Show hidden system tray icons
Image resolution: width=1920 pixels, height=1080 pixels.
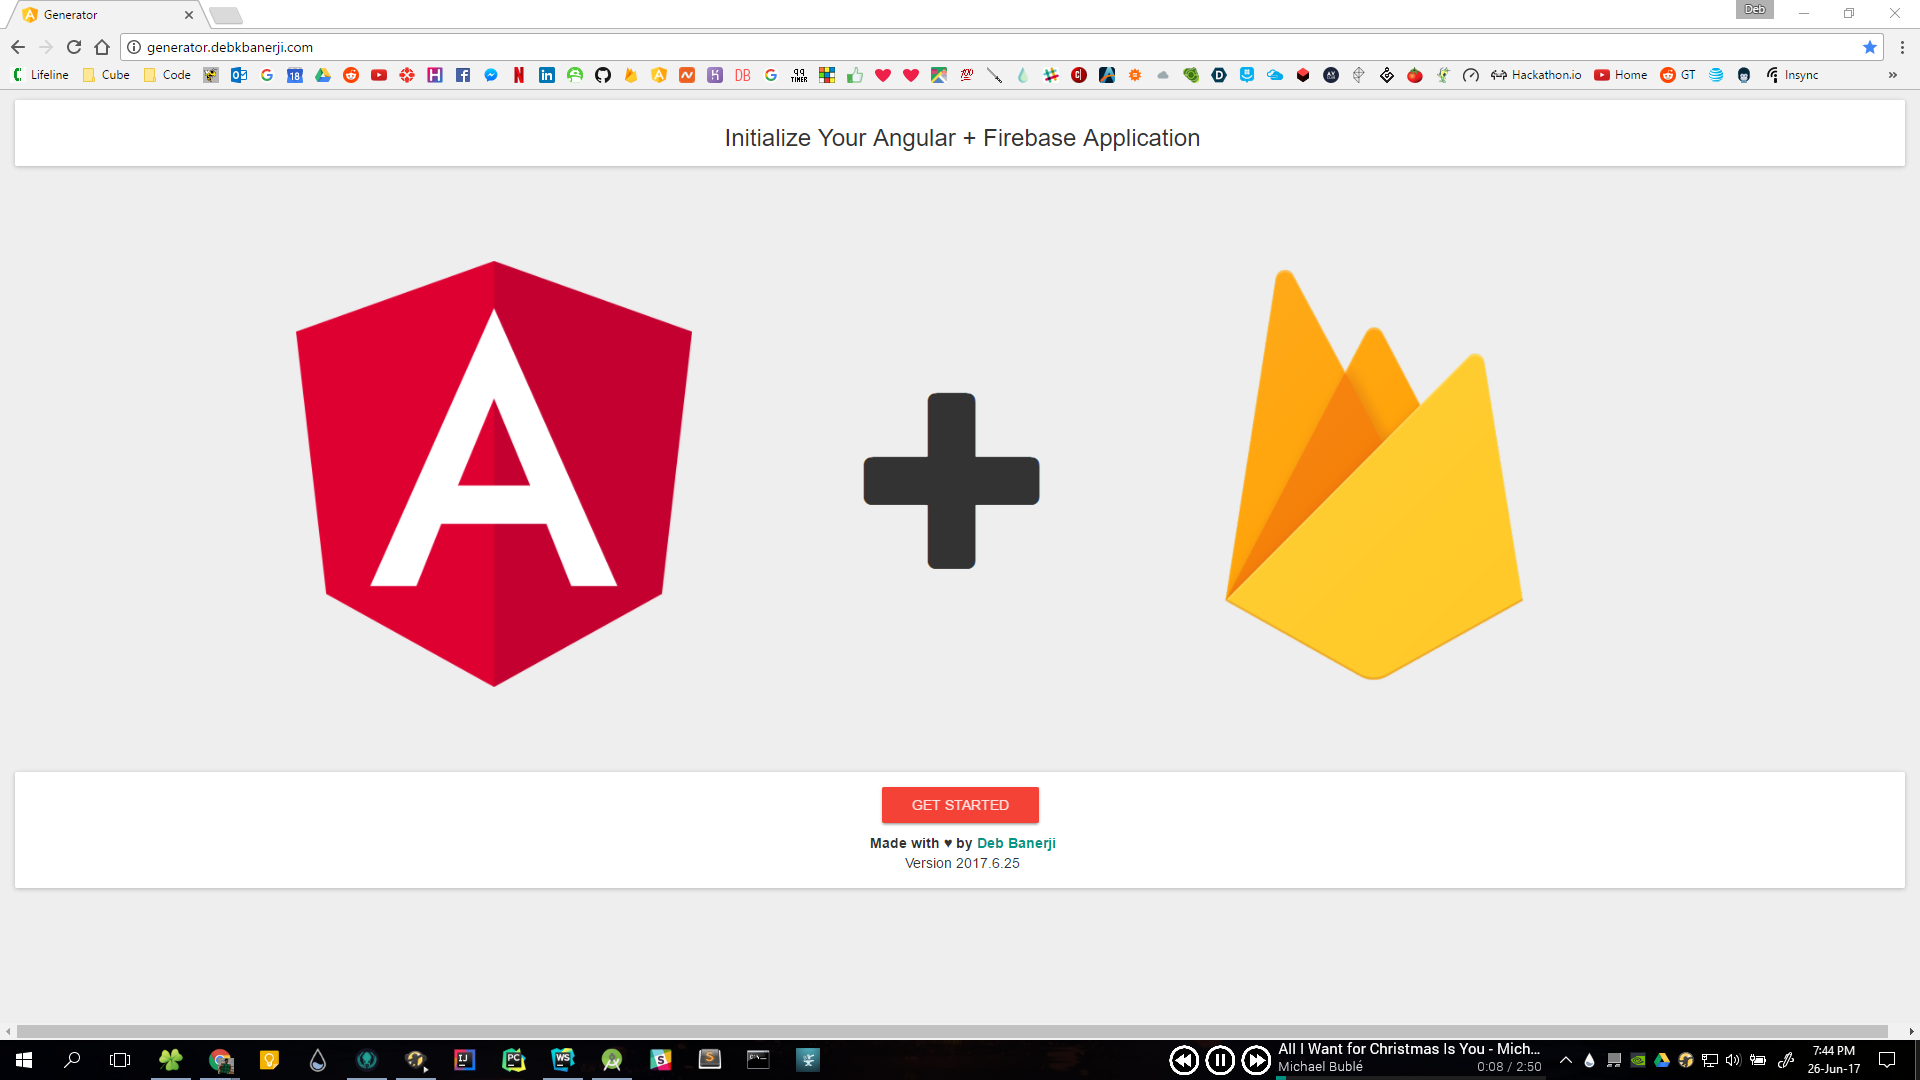1566,1060
